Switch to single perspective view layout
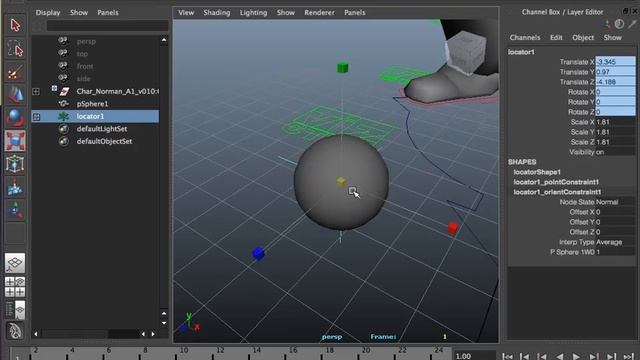The image size is (640, 360). (x=15, y=263)
